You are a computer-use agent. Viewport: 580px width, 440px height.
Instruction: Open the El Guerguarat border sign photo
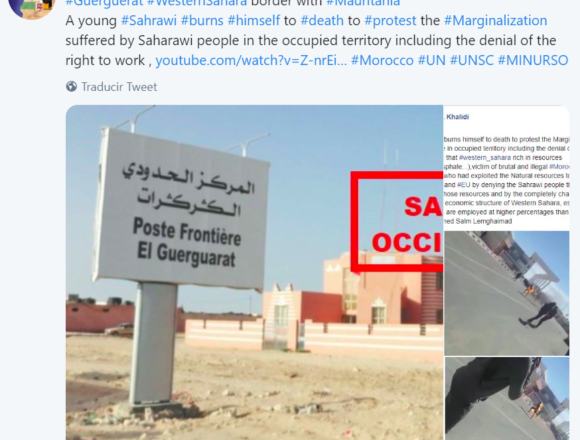254,273
